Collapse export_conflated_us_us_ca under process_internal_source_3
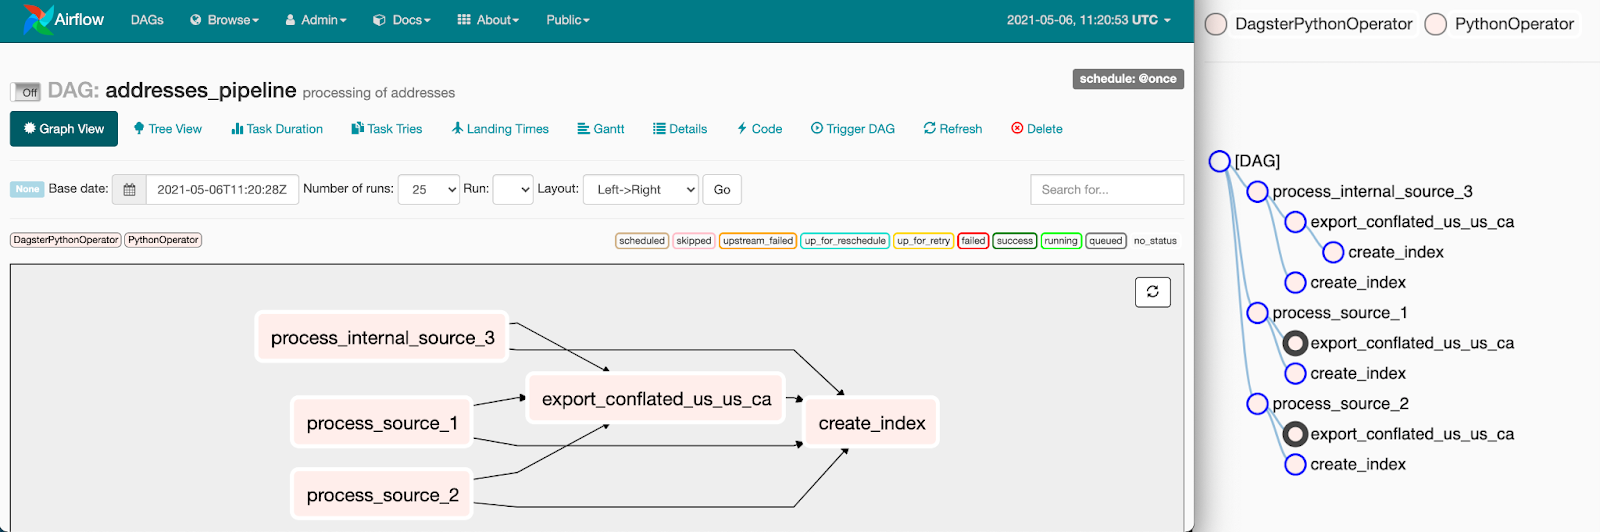1600x532 pixels. [x=1295, y=222]
